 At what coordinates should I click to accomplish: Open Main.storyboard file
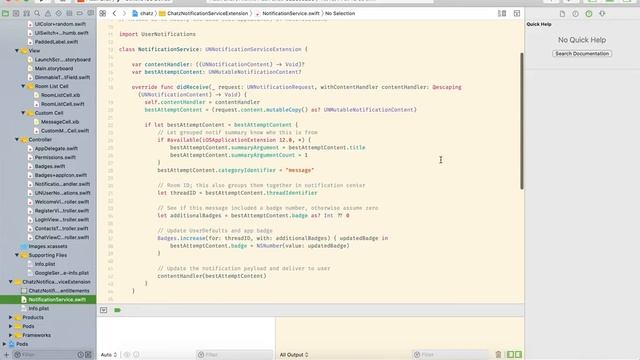(x=53, y=69)
